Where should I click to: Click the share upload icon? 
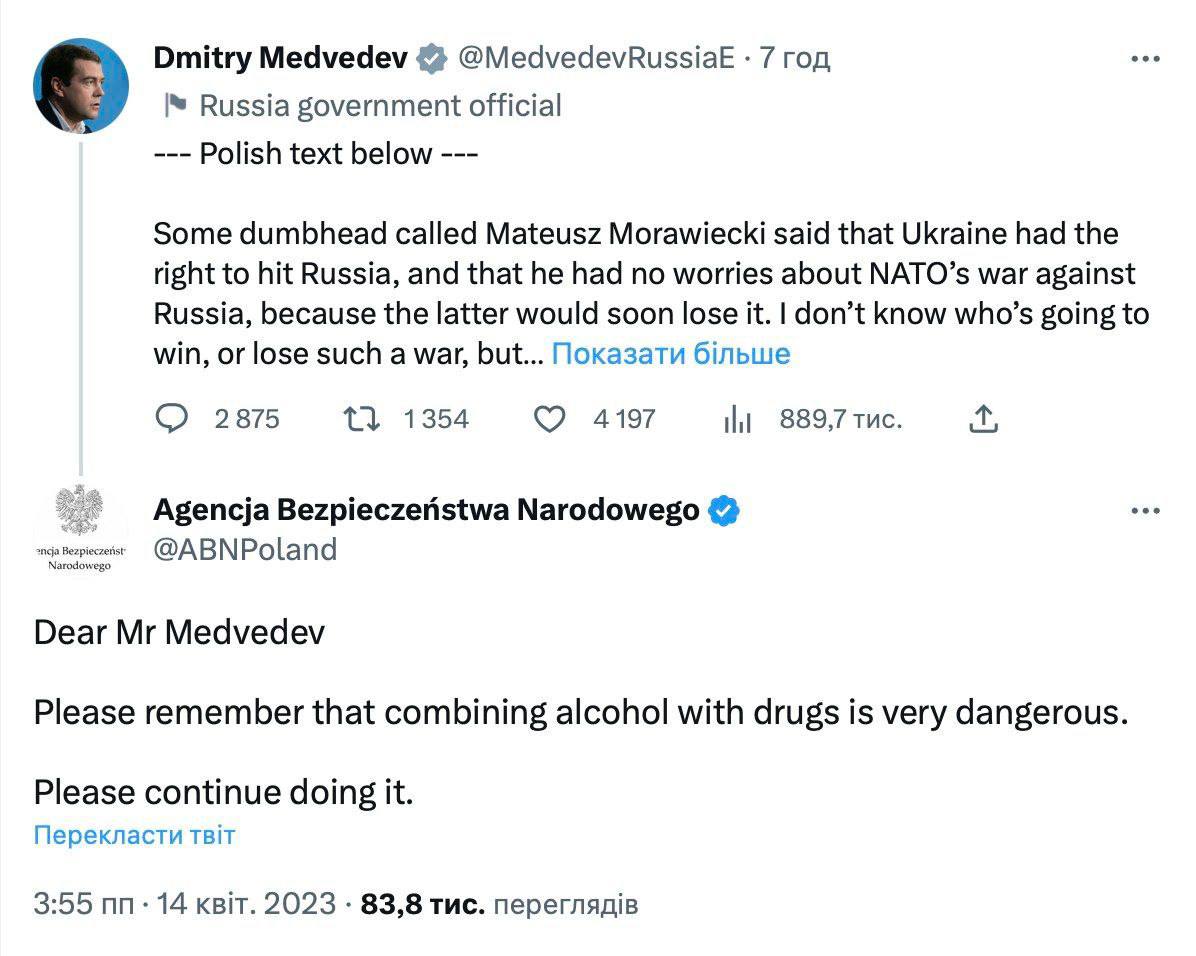click(984, 418)
